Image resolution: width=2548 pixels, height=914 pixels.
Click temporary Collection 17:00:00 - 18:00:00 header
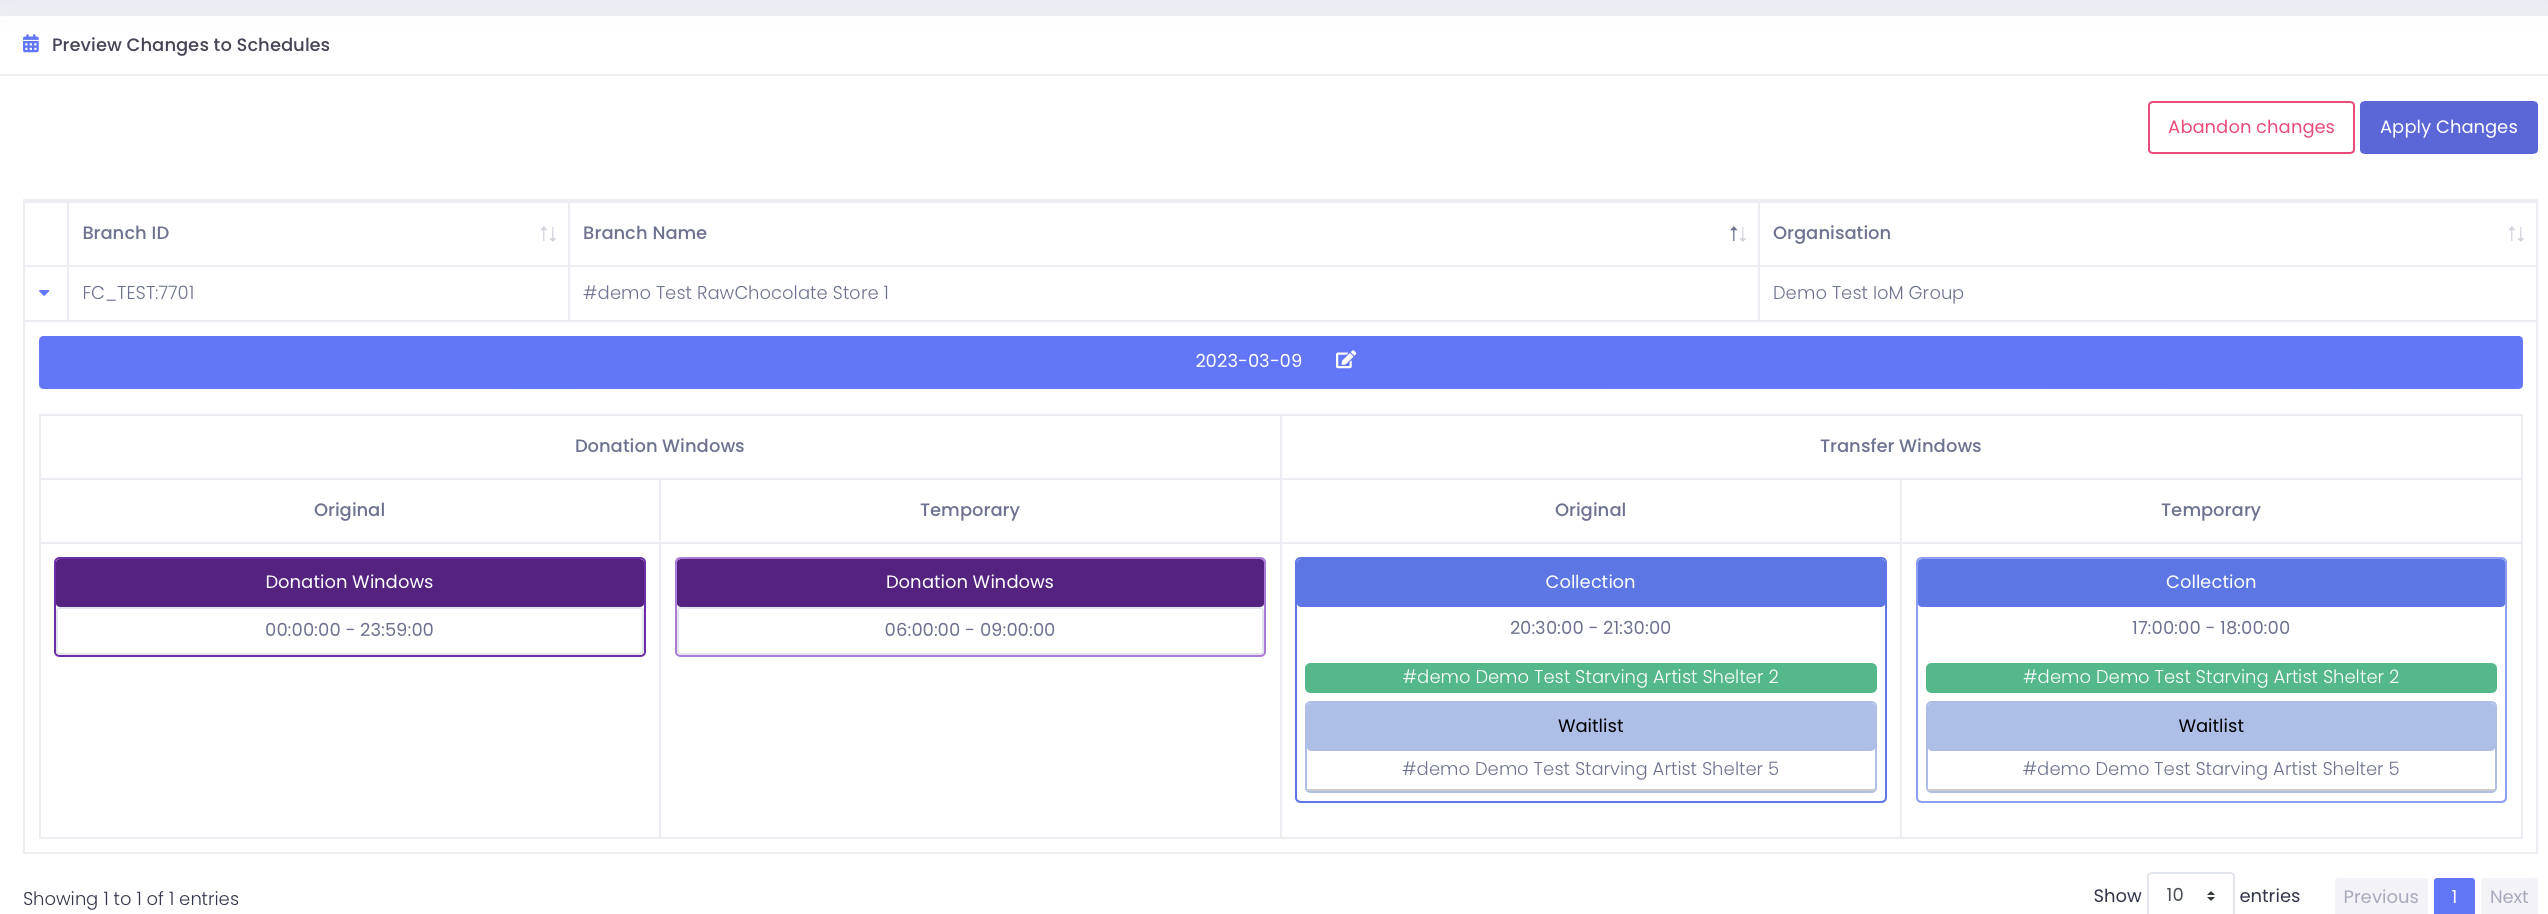(2210, 582)
